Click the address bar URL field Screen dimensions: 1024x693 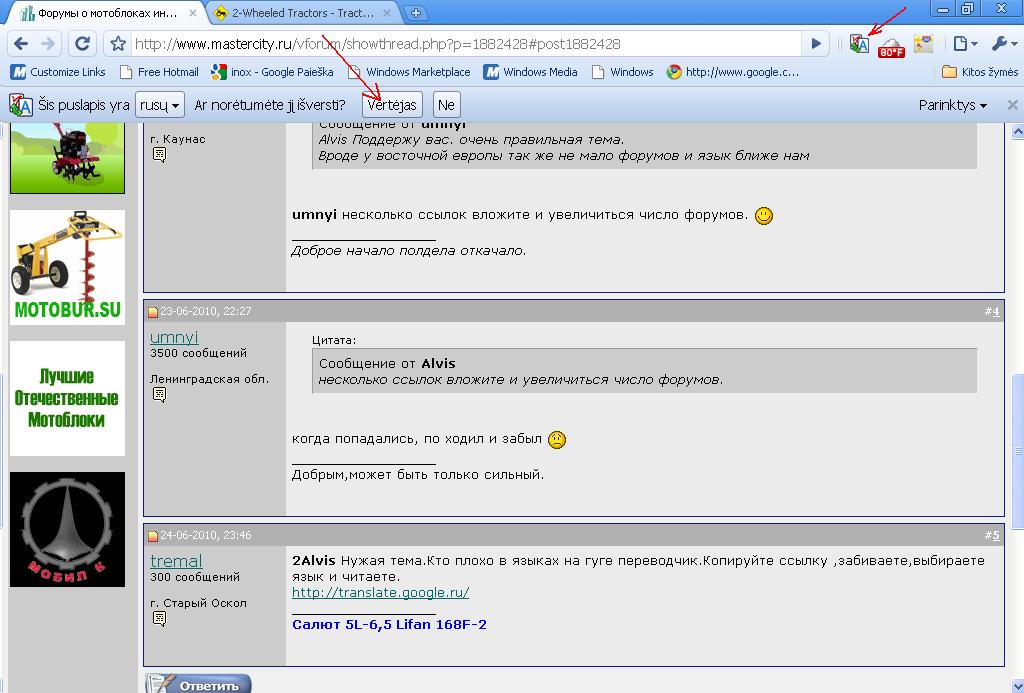464,44
